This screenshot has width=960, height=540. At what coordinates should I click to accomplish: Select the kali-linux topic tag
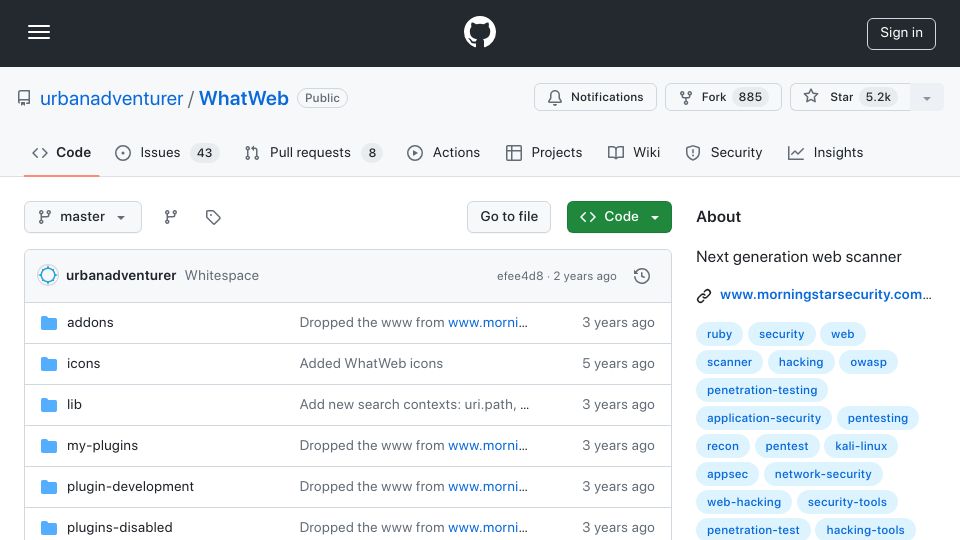click(x=861, y=446)
